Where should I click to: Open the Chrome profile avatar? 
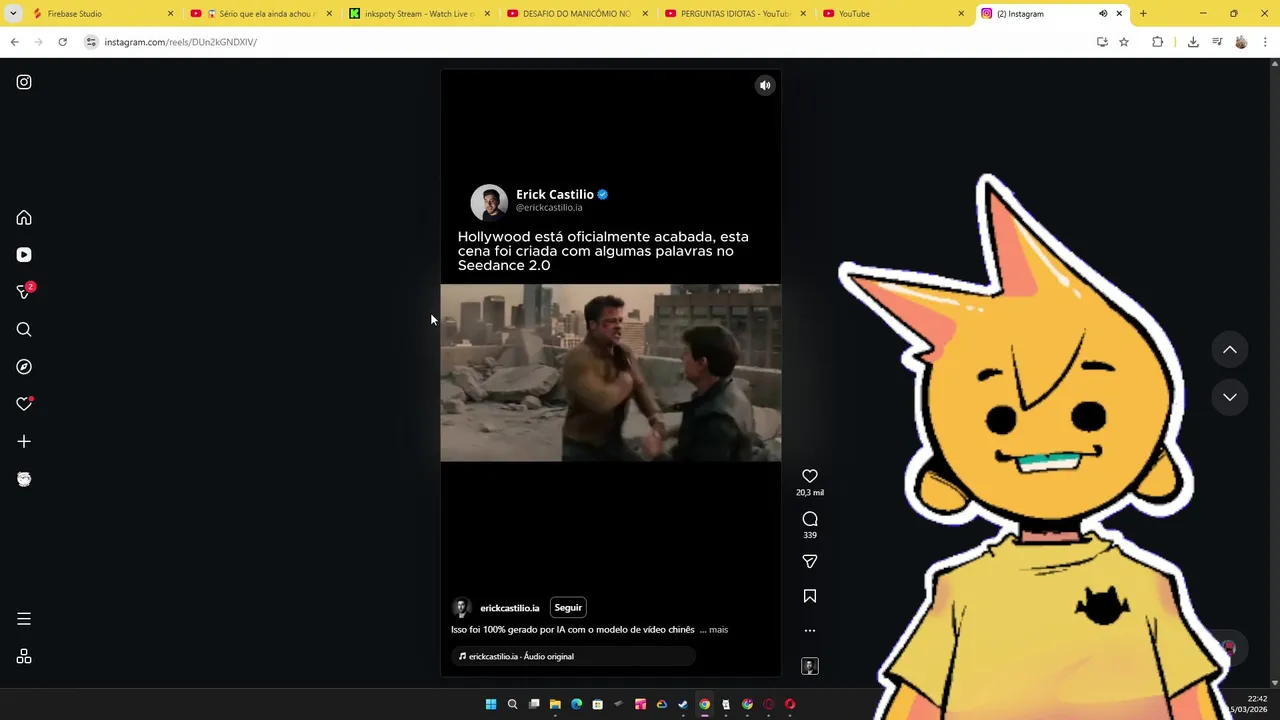coord(1241,42)
